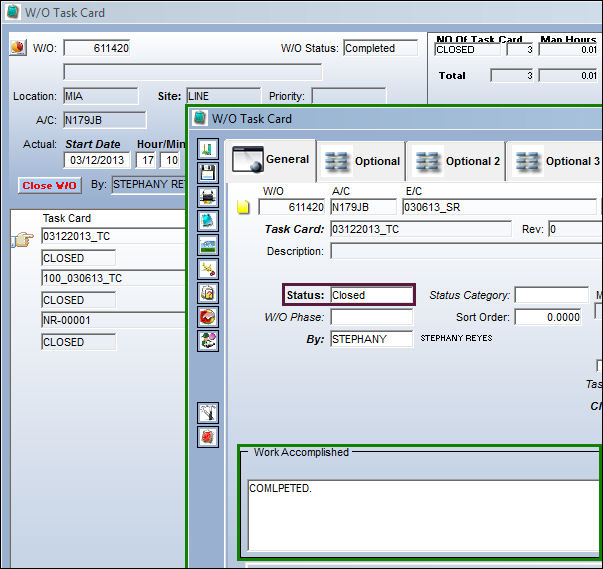Open the Optional 2 tab

pos(457,161)
